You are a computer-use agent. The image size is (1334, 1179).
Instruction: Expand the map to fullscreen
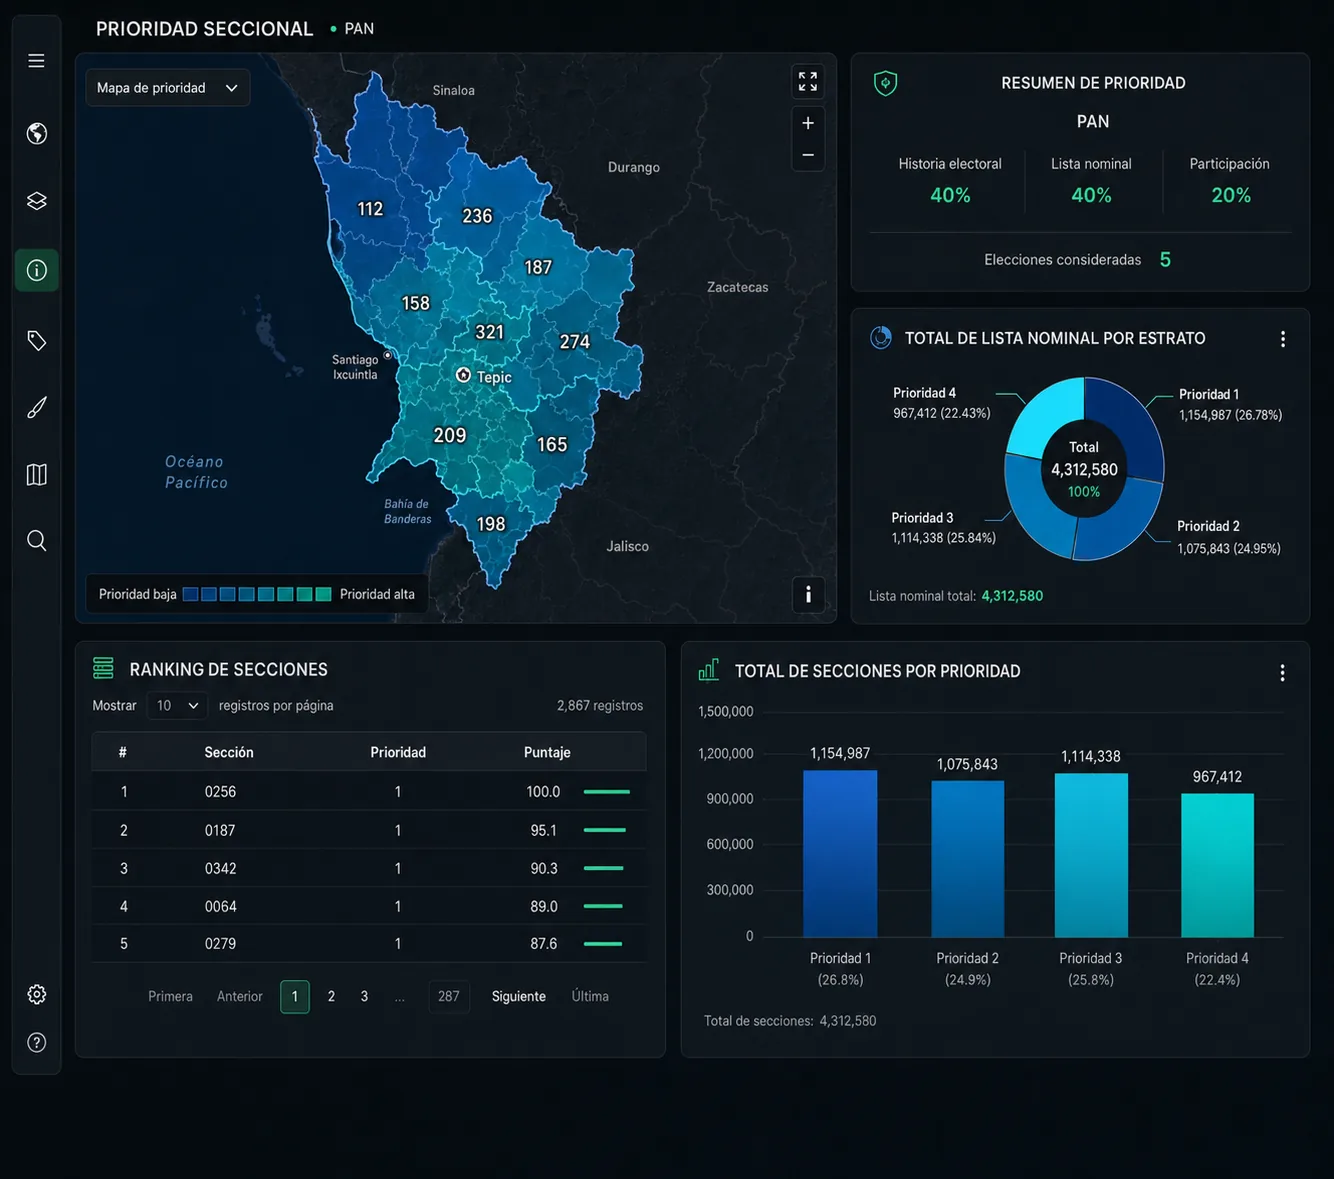coord(808,81)
